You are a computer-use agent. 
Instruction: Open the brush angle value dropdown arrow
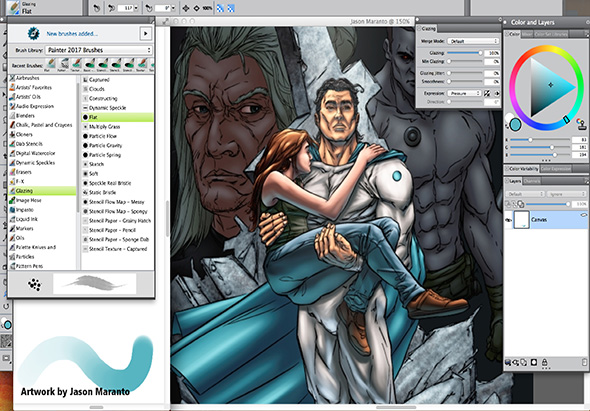coord(173,8)
